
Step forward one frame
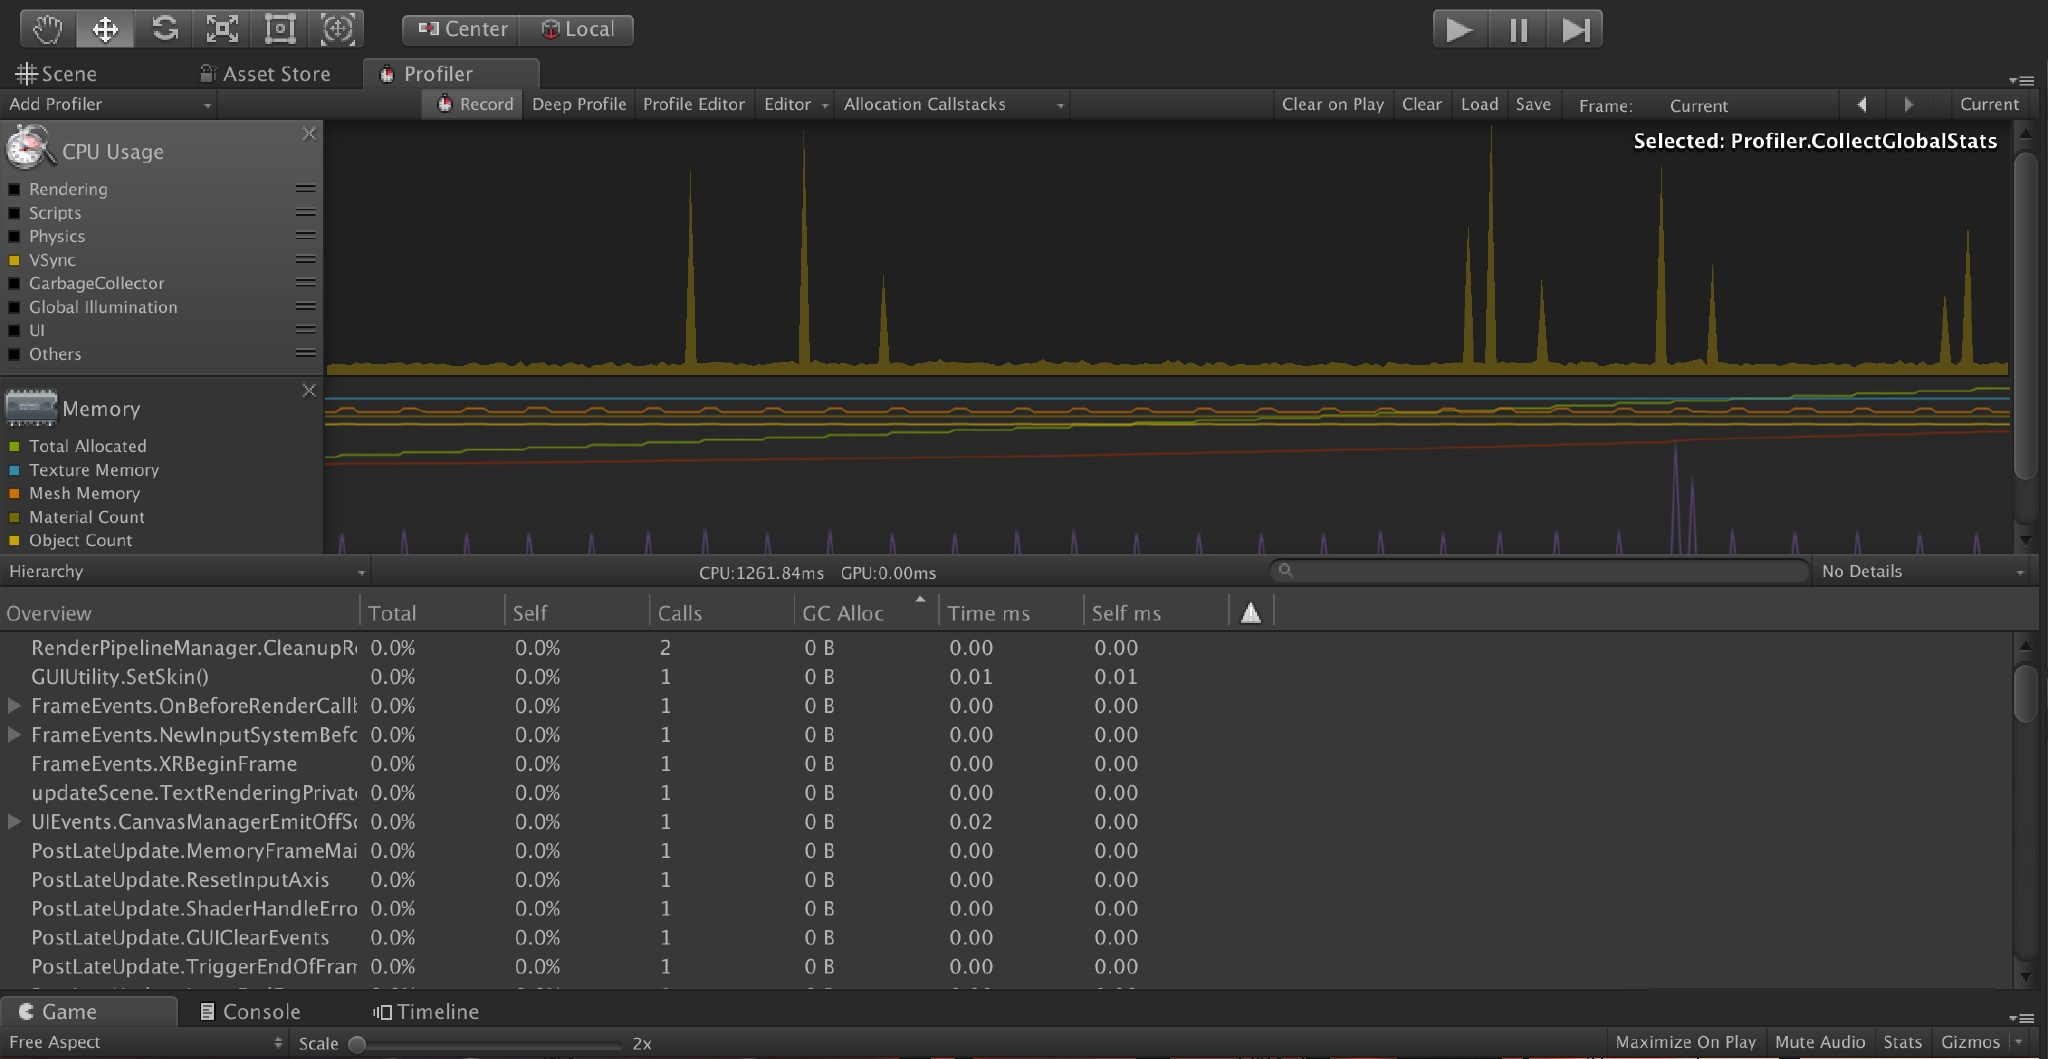click(1575, 29)
